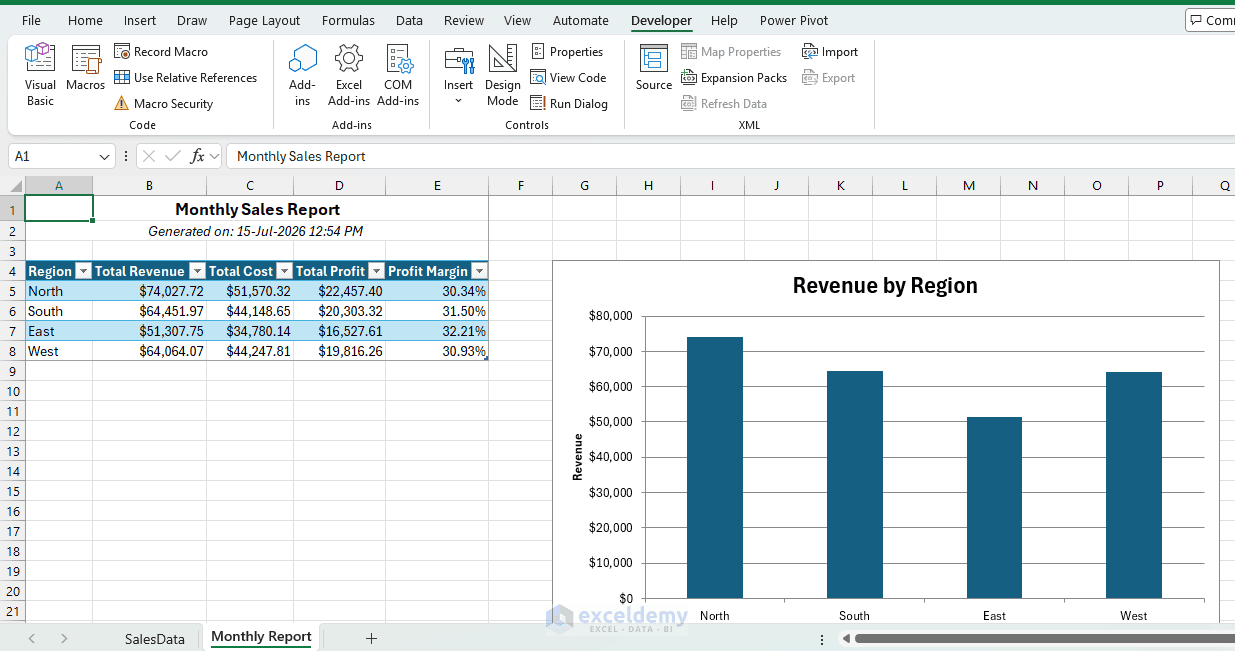Open the Review tab
Image resolution: width=1235 pixels, height=651 pixels.
[x=464, y=20]
